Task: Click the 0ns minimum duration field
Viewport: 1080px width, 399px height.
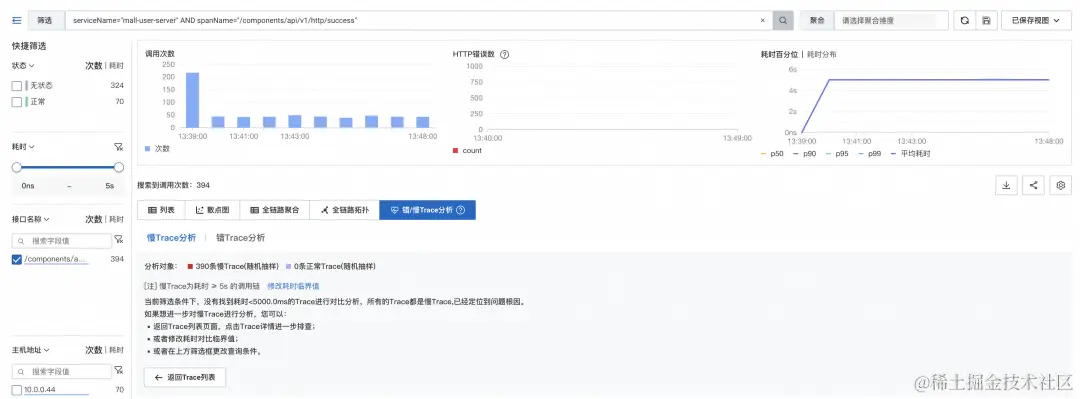Action: (28, 186)
